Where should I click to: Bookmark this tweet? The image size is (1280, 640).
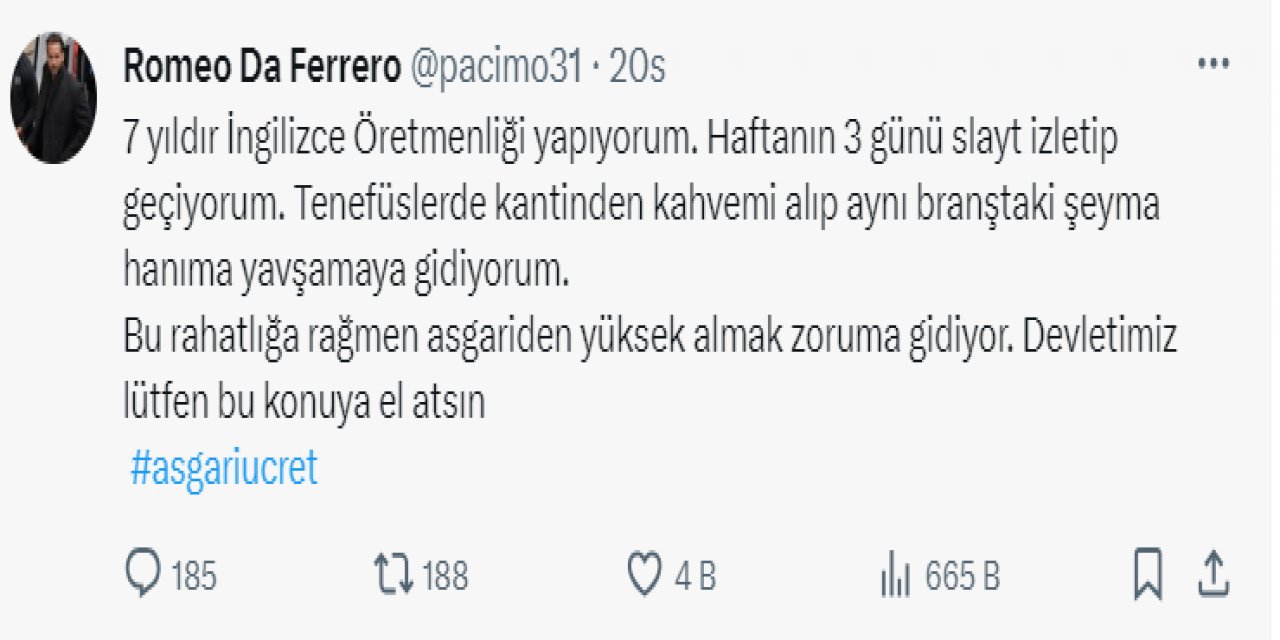1149,575
